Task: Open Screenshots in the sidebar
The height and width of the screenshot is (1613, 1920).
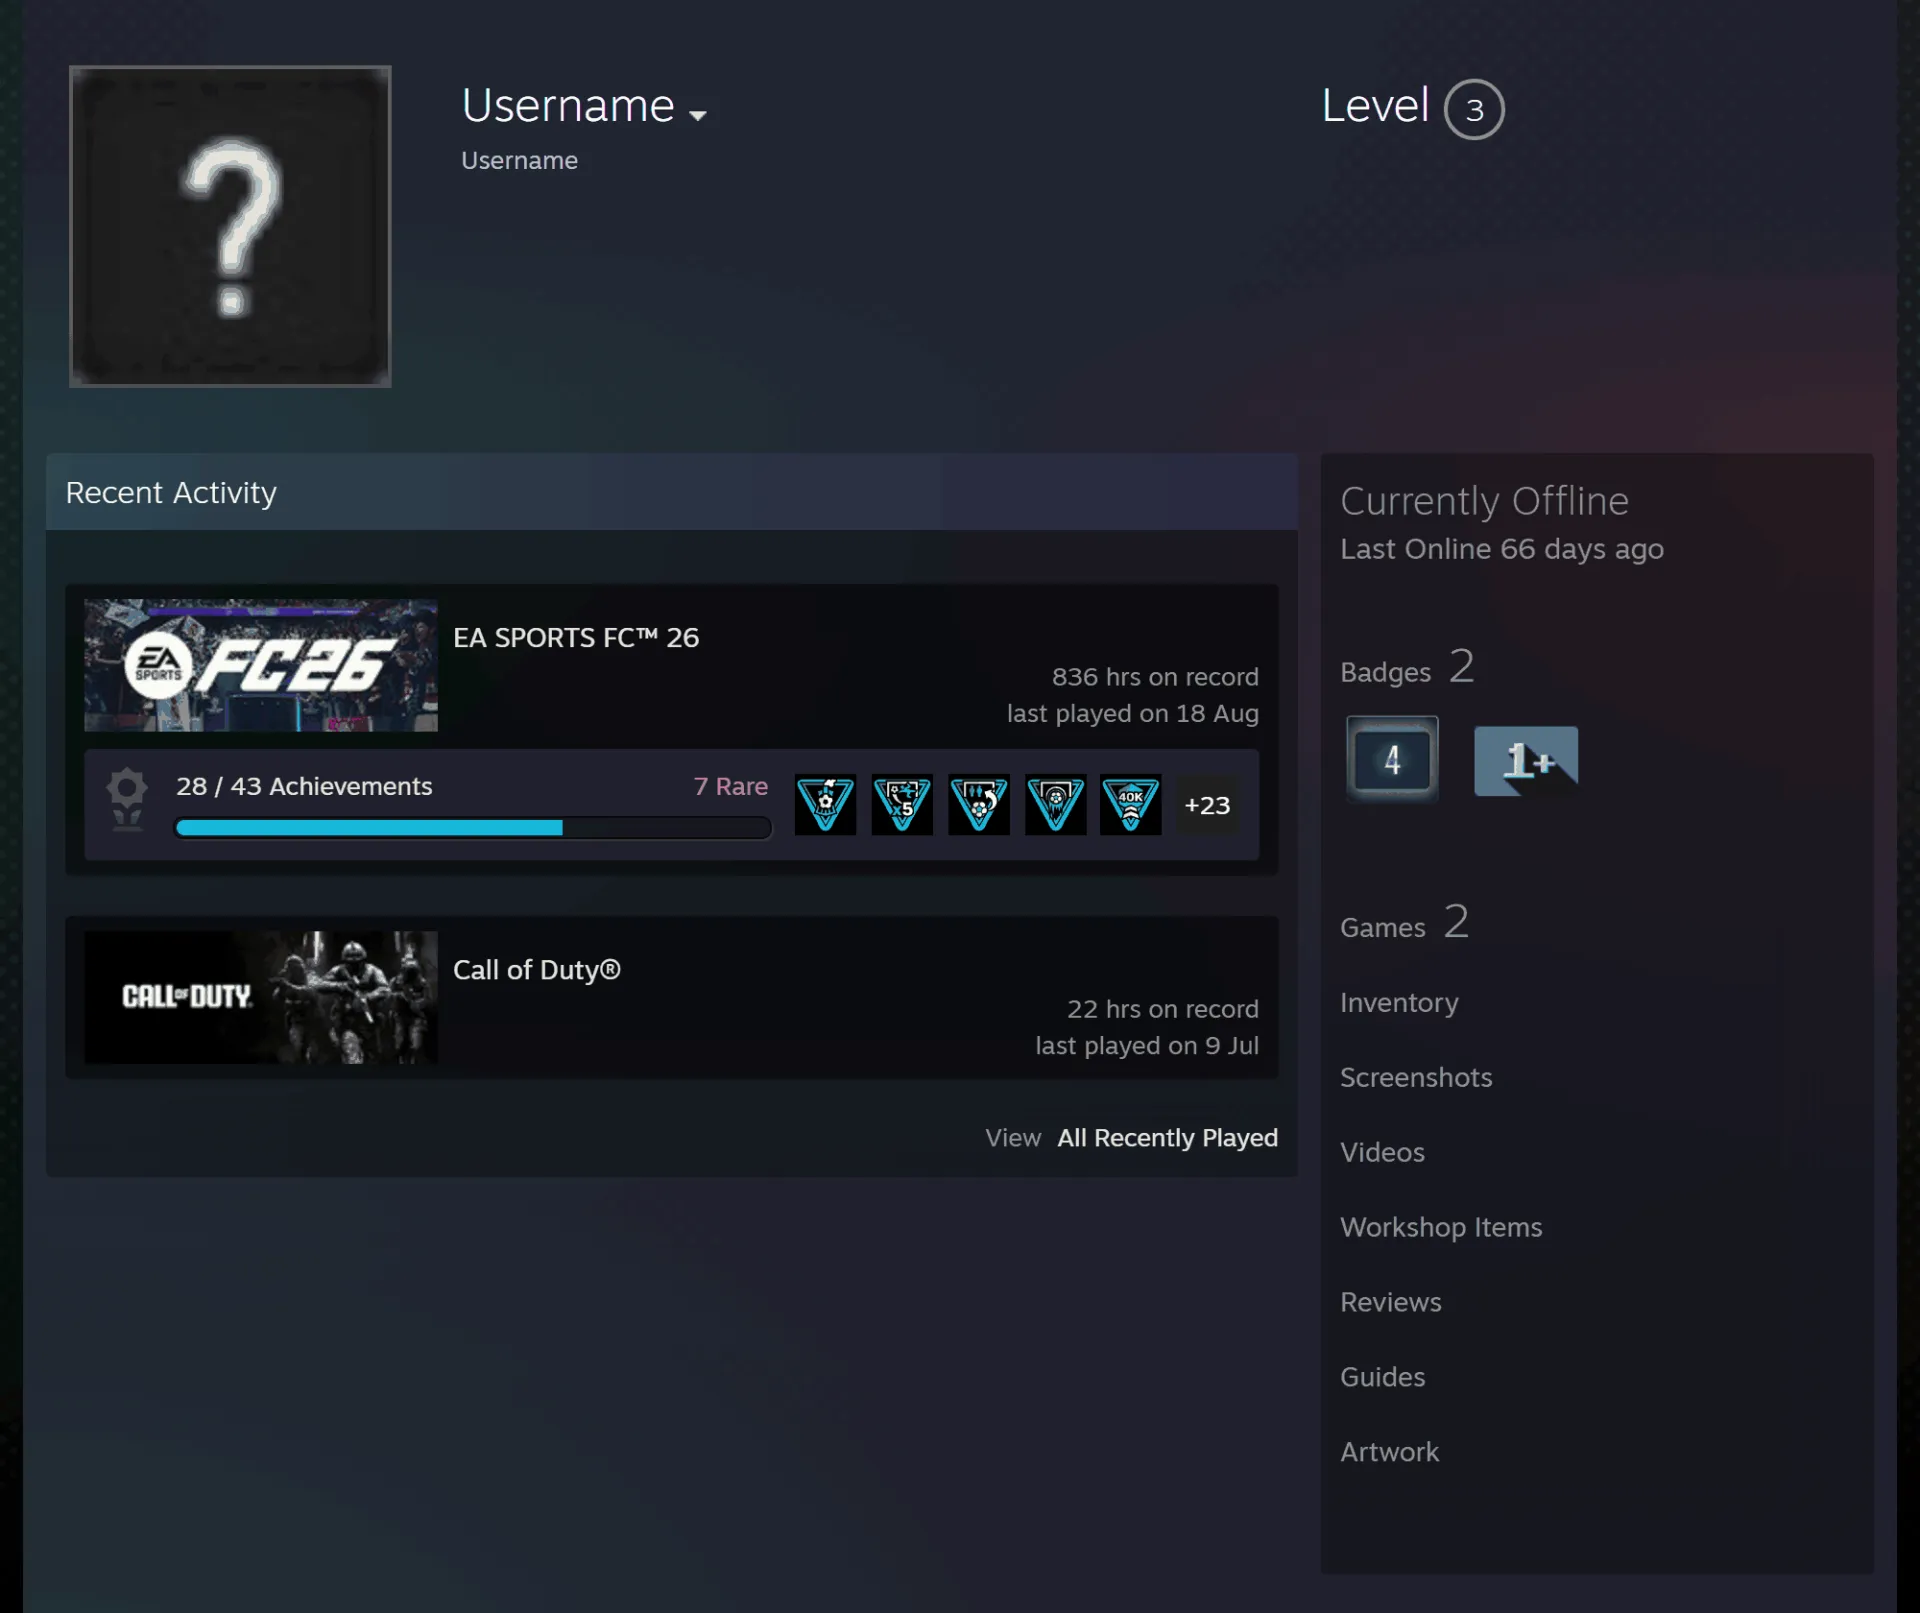Action: (x=1416, y=1077)
